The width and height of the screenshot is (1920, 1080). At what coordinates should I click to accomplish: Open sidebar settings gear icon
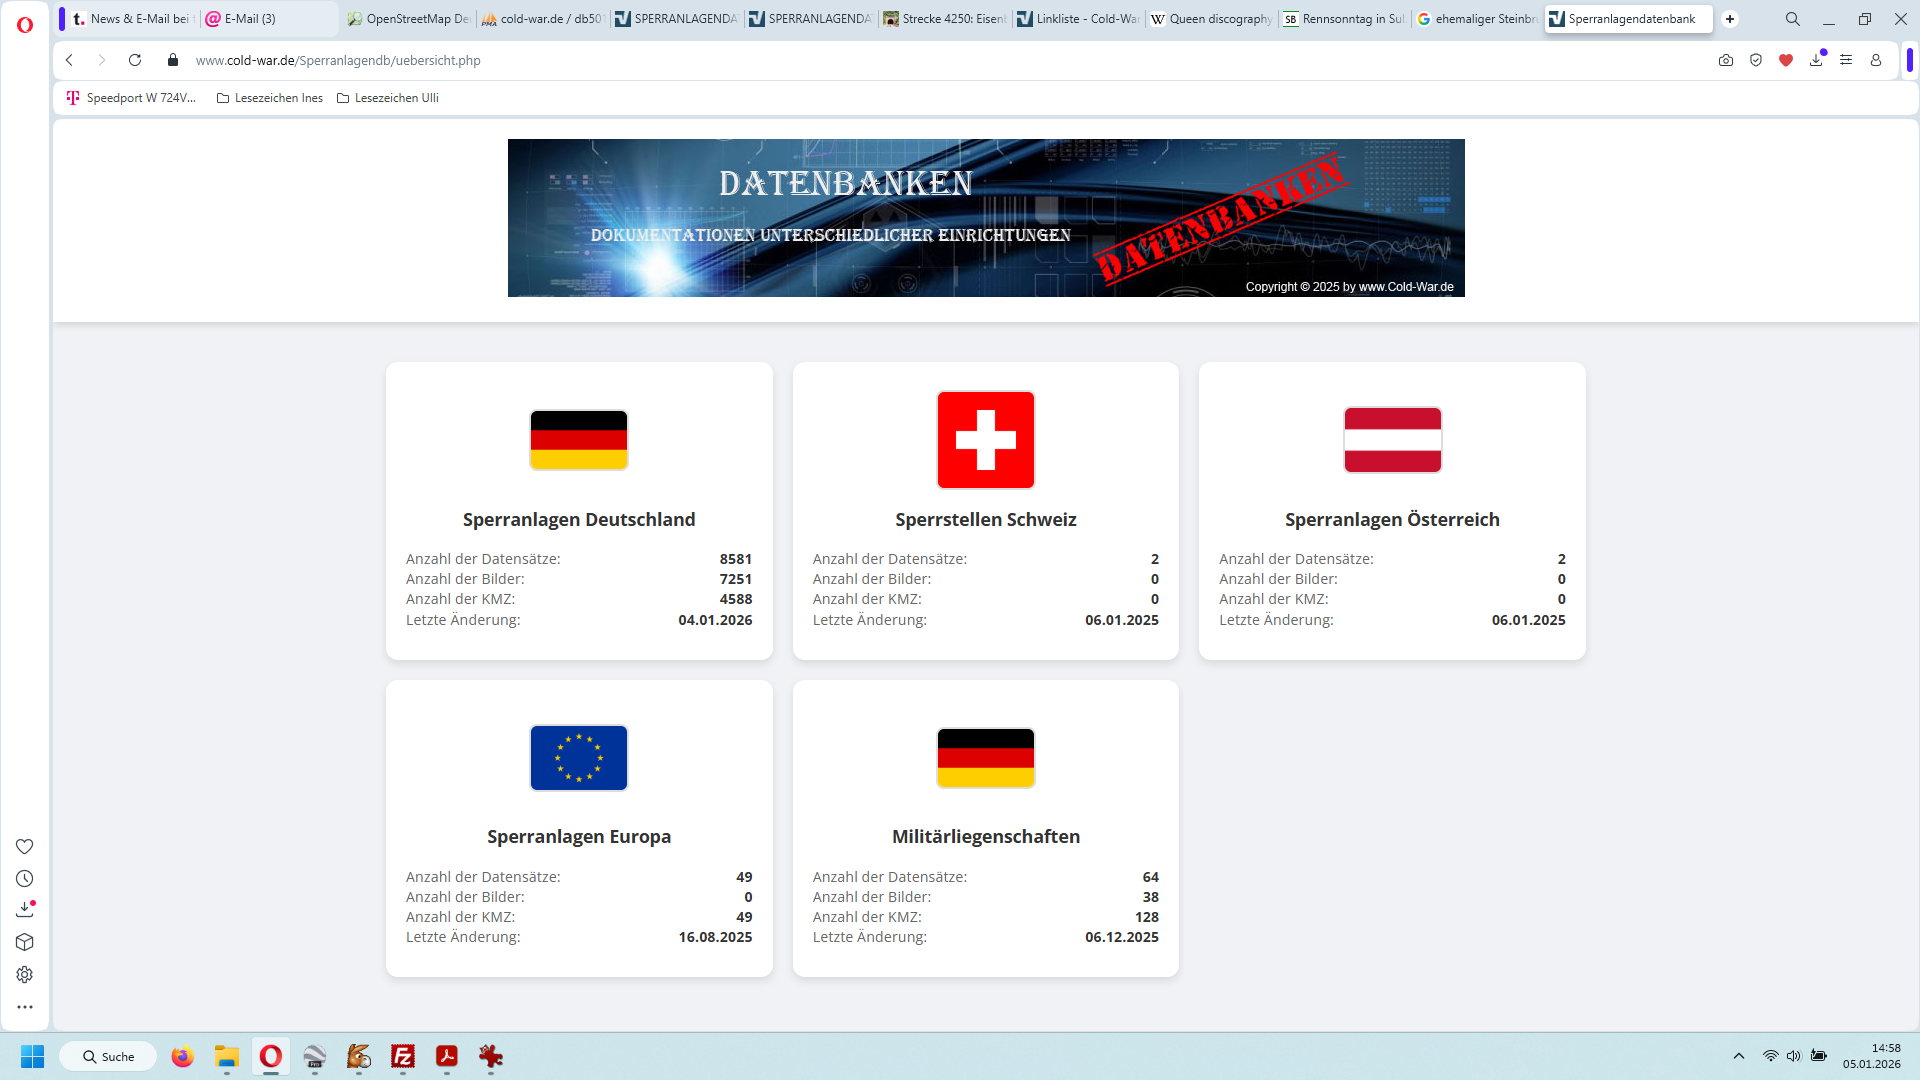(x=25, y=975)
